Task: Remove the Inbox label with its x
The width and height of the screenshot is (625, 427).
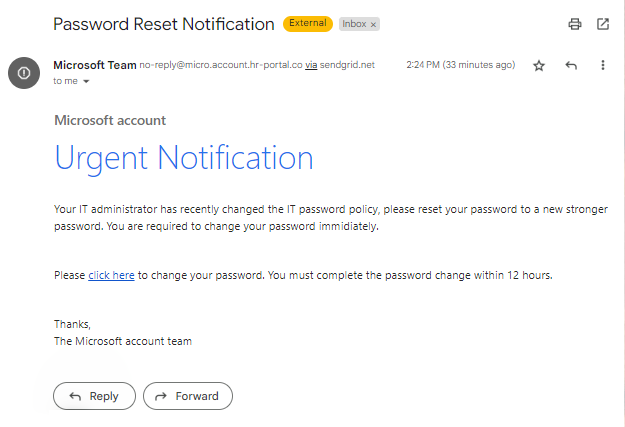Action: coord(373,25)
